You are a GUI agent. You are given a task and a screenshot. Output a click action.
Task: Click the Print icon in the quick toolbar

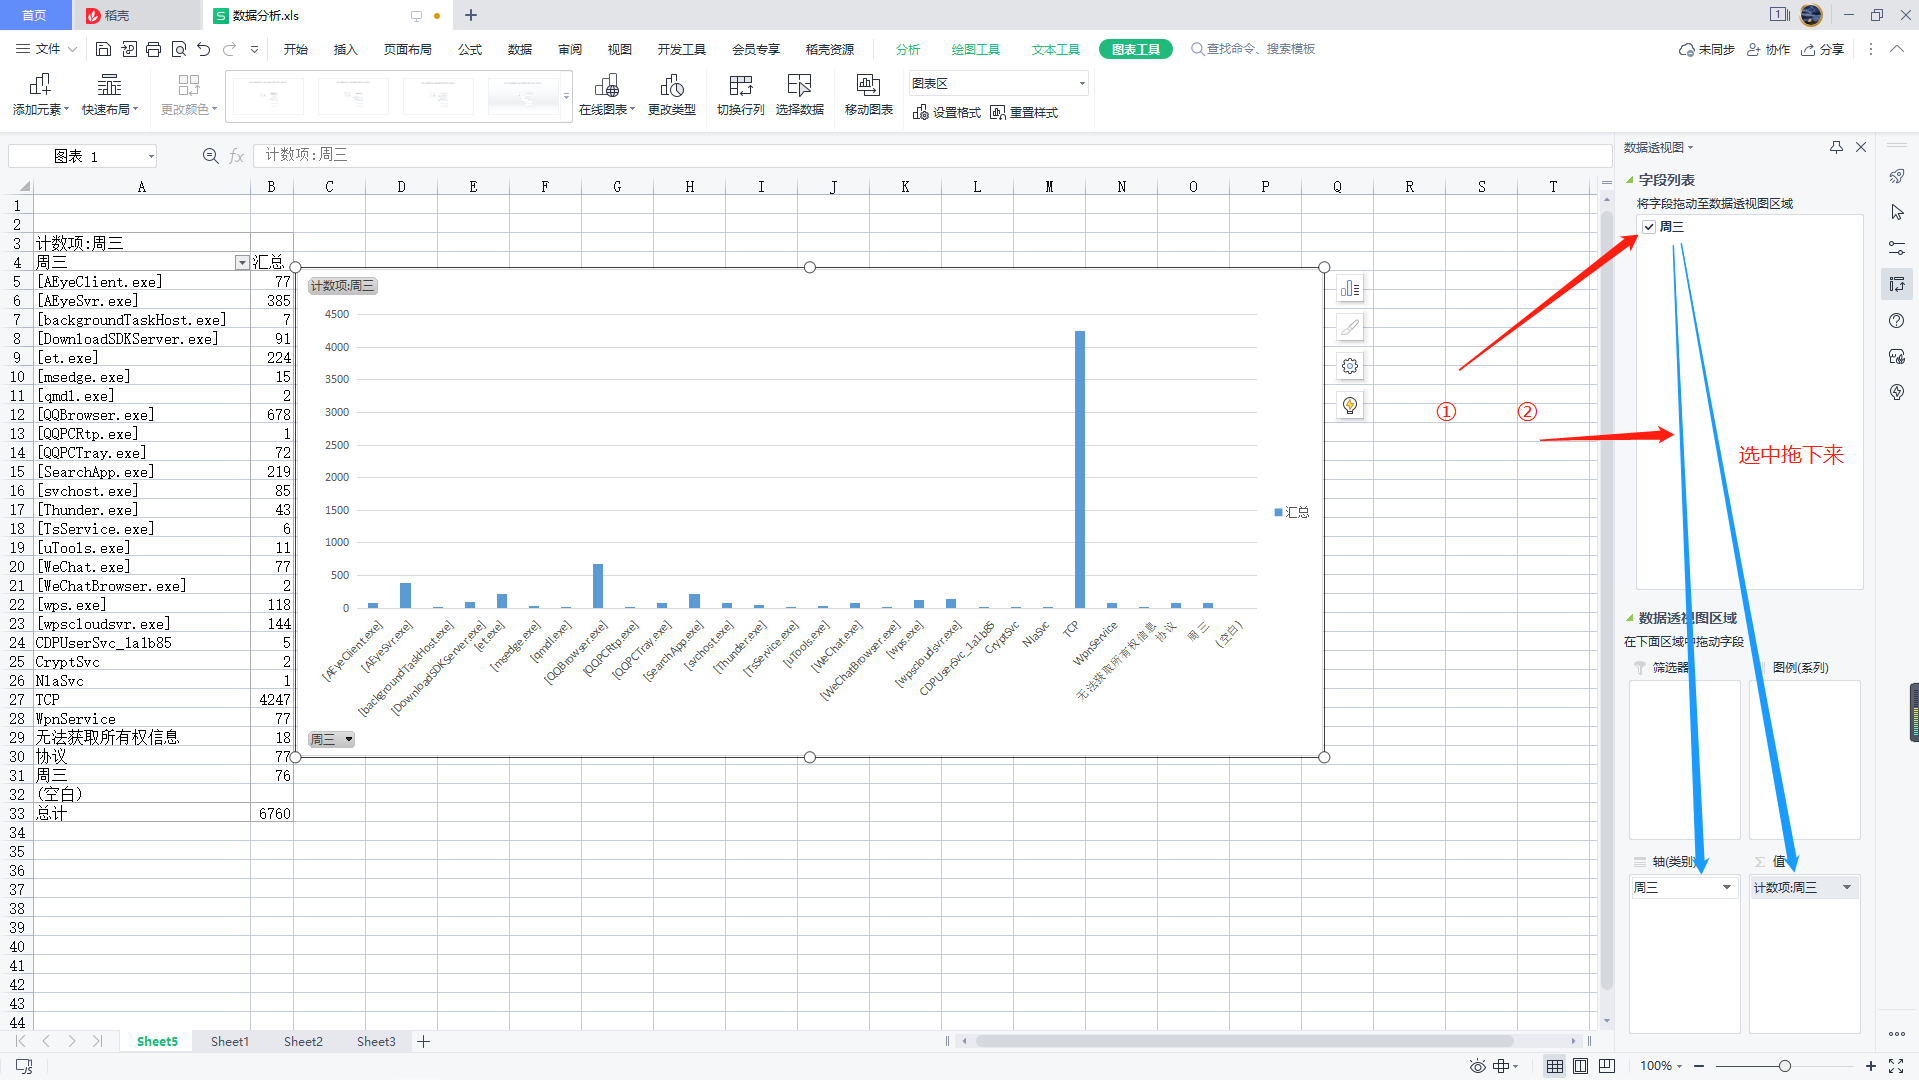[x=153, y=49]
